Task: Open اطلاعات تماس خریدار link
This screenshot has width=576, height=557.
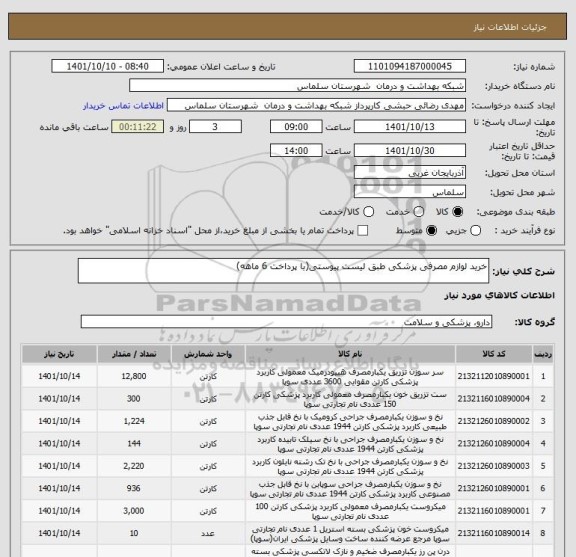Action: 123,106
